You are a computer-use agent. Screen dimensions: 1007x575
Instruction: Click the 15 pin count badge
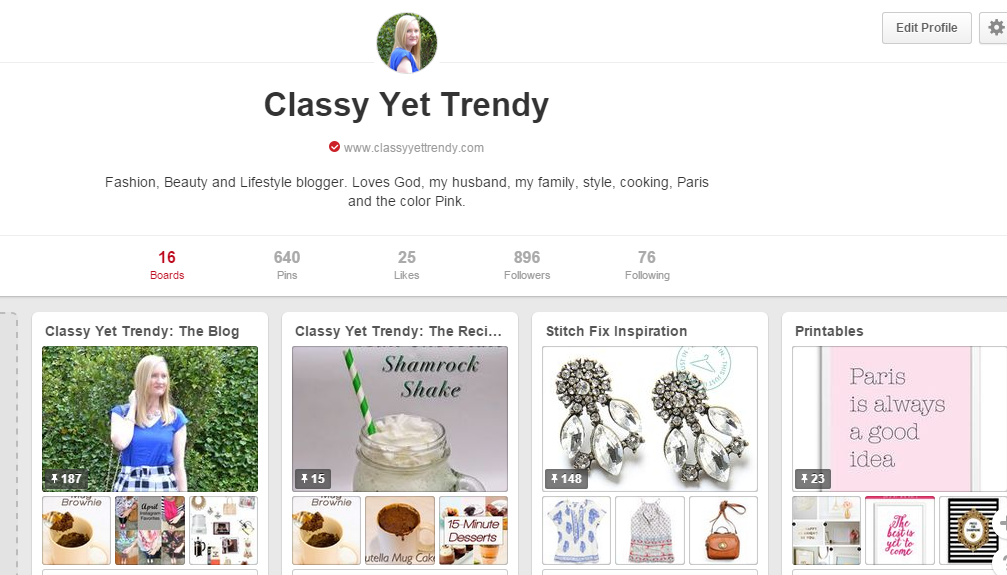(313, 479)
